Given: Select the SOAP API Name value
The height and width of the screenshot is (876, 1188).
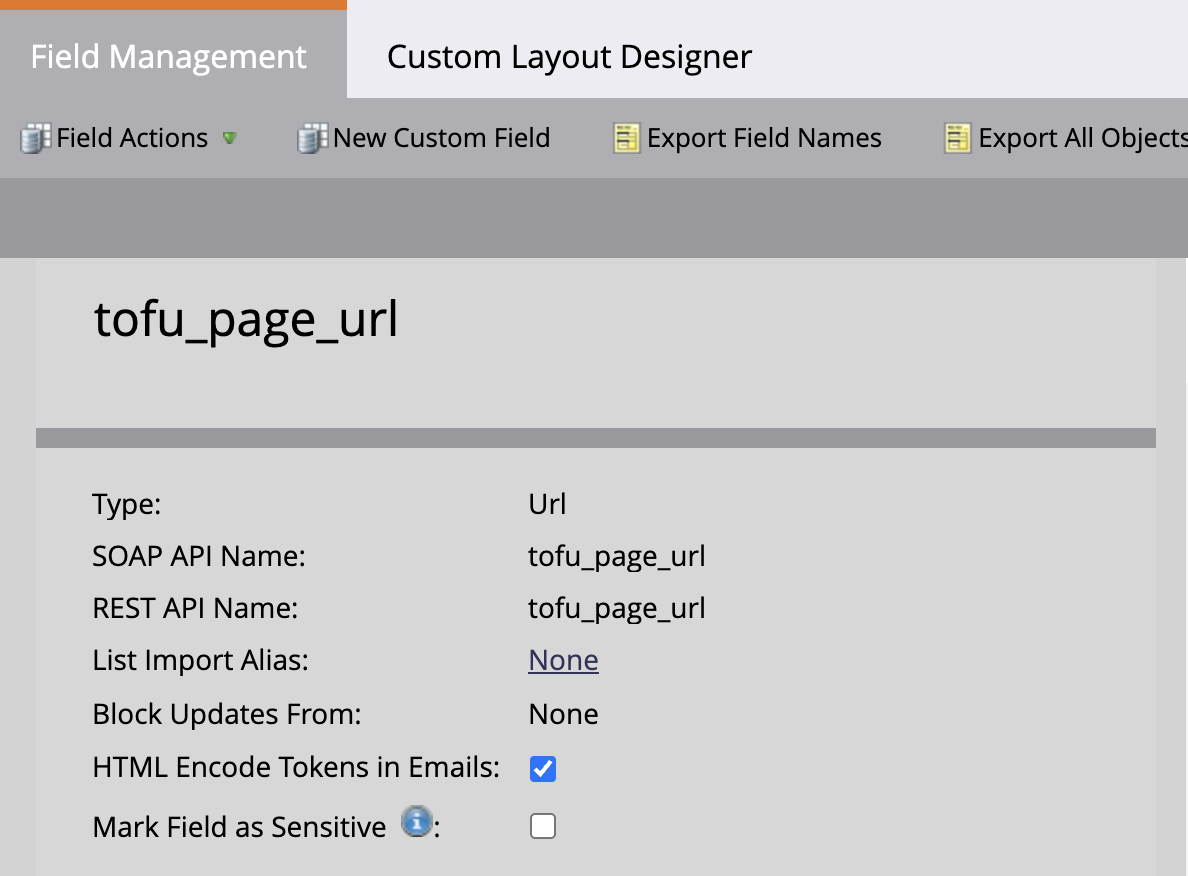Looking at the screenshot, I should tap(617, 557).
